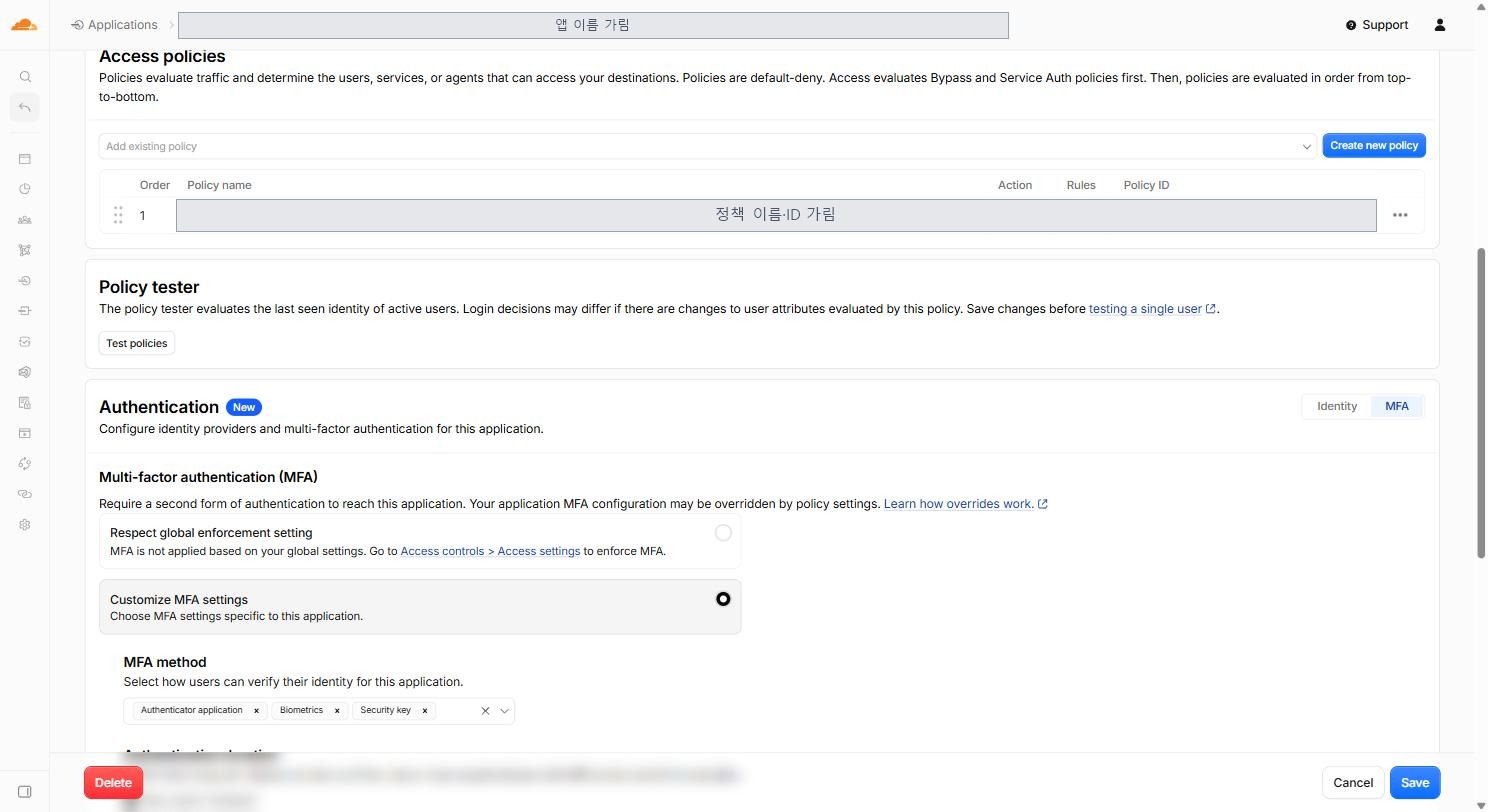
Task: Click the Cloudflare logo
Action: click(x=24, y=25)
